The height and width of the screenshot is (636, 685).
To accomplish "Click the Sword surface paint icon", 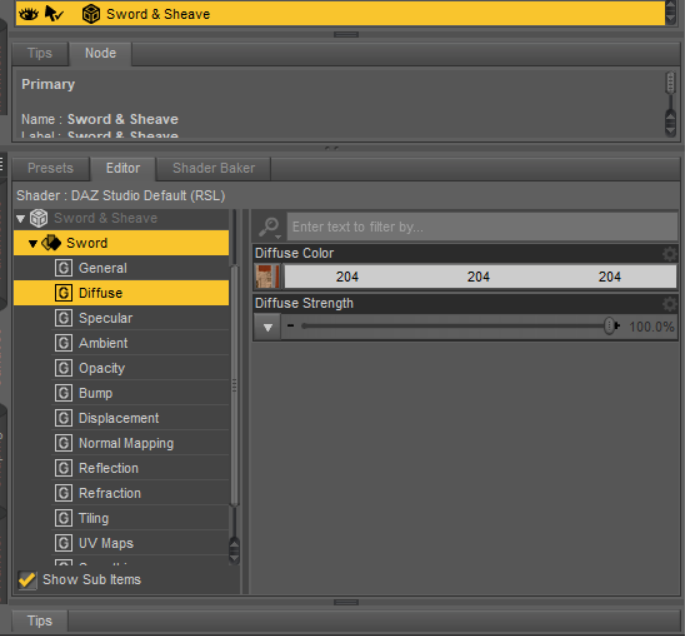I will pyautogui.click(x=51, y=243).
